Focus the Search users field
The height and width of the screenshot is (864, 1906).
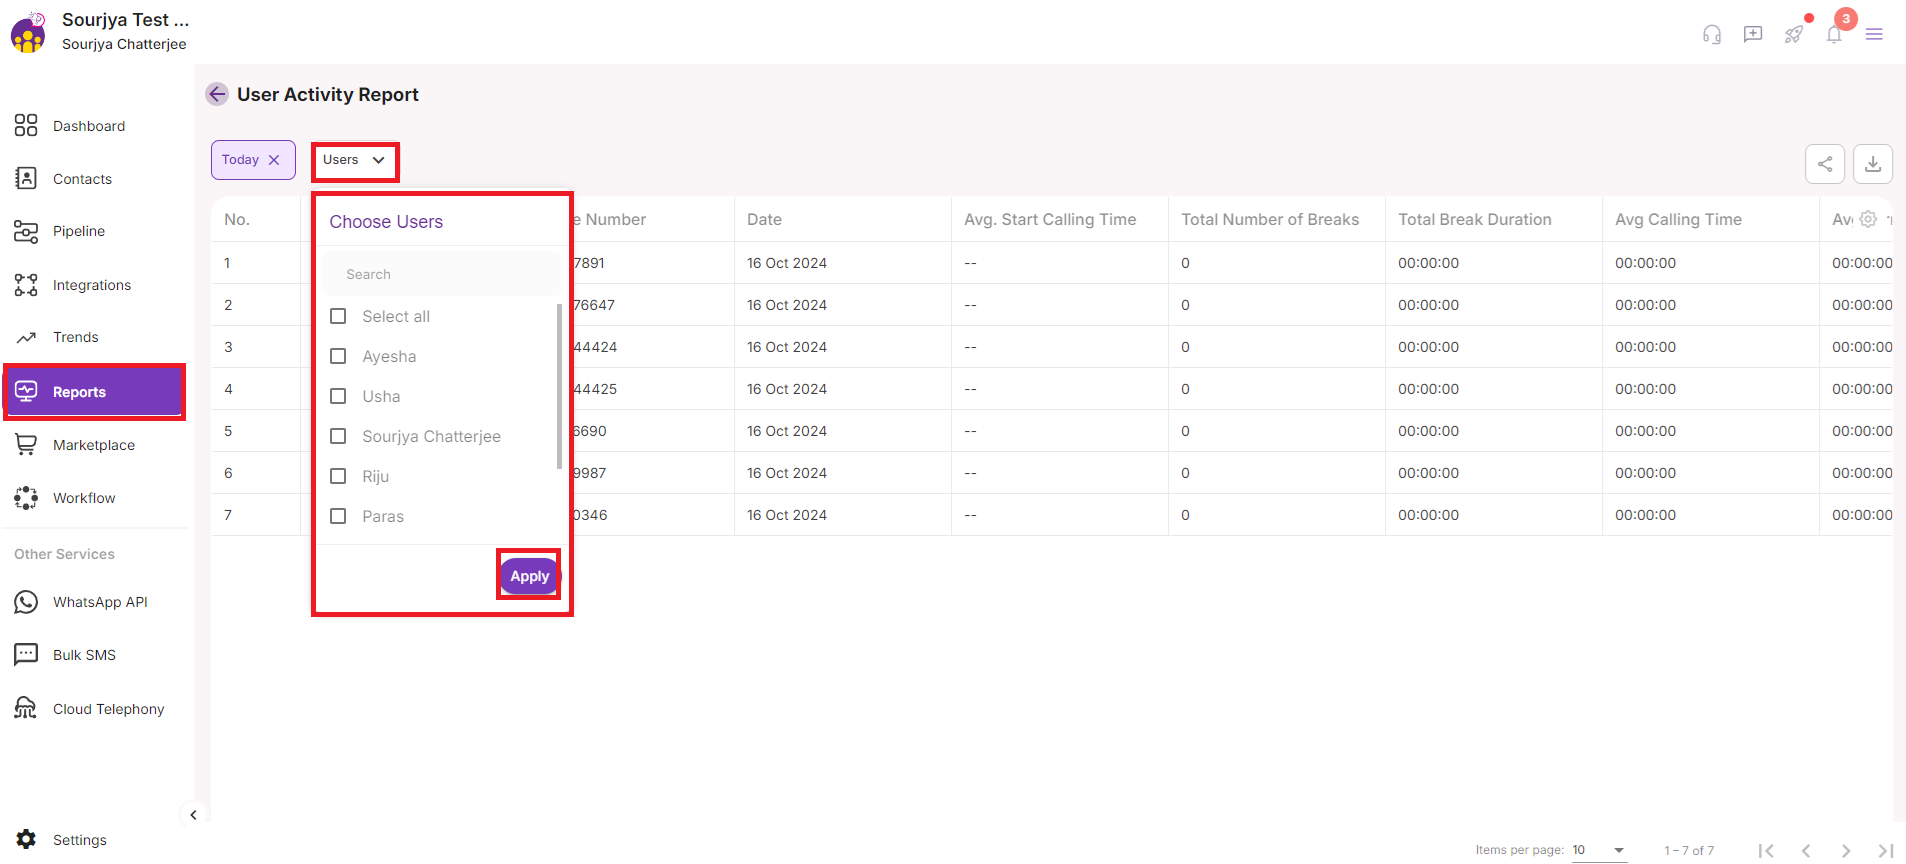click(440, 274)
